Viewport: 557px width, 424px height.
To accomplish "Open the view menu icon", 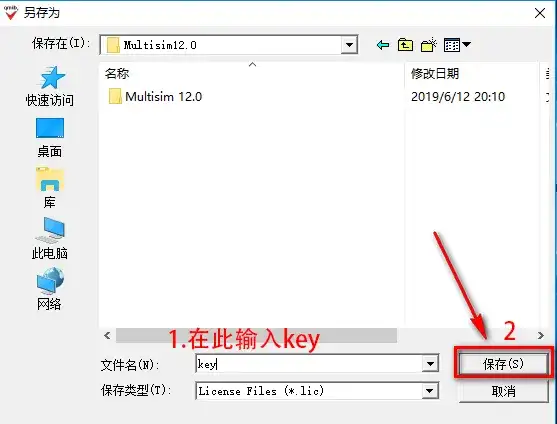I will coord(457,45).
